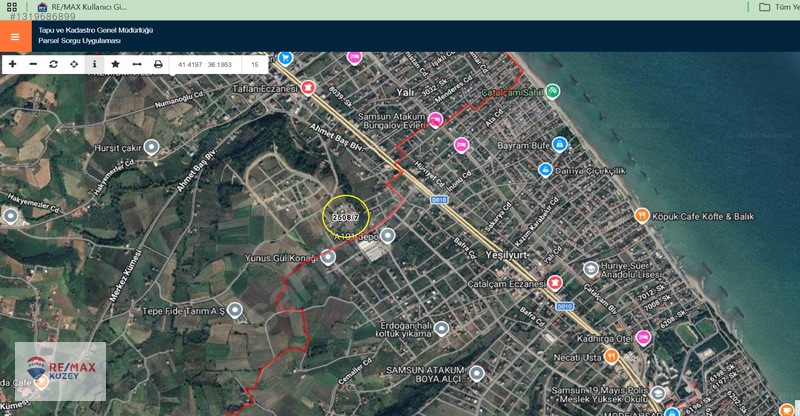Click the Kadhirga Otel pink marker
Image resolution: width=800 pixels, height=416 pixels.
coord(643,337)
